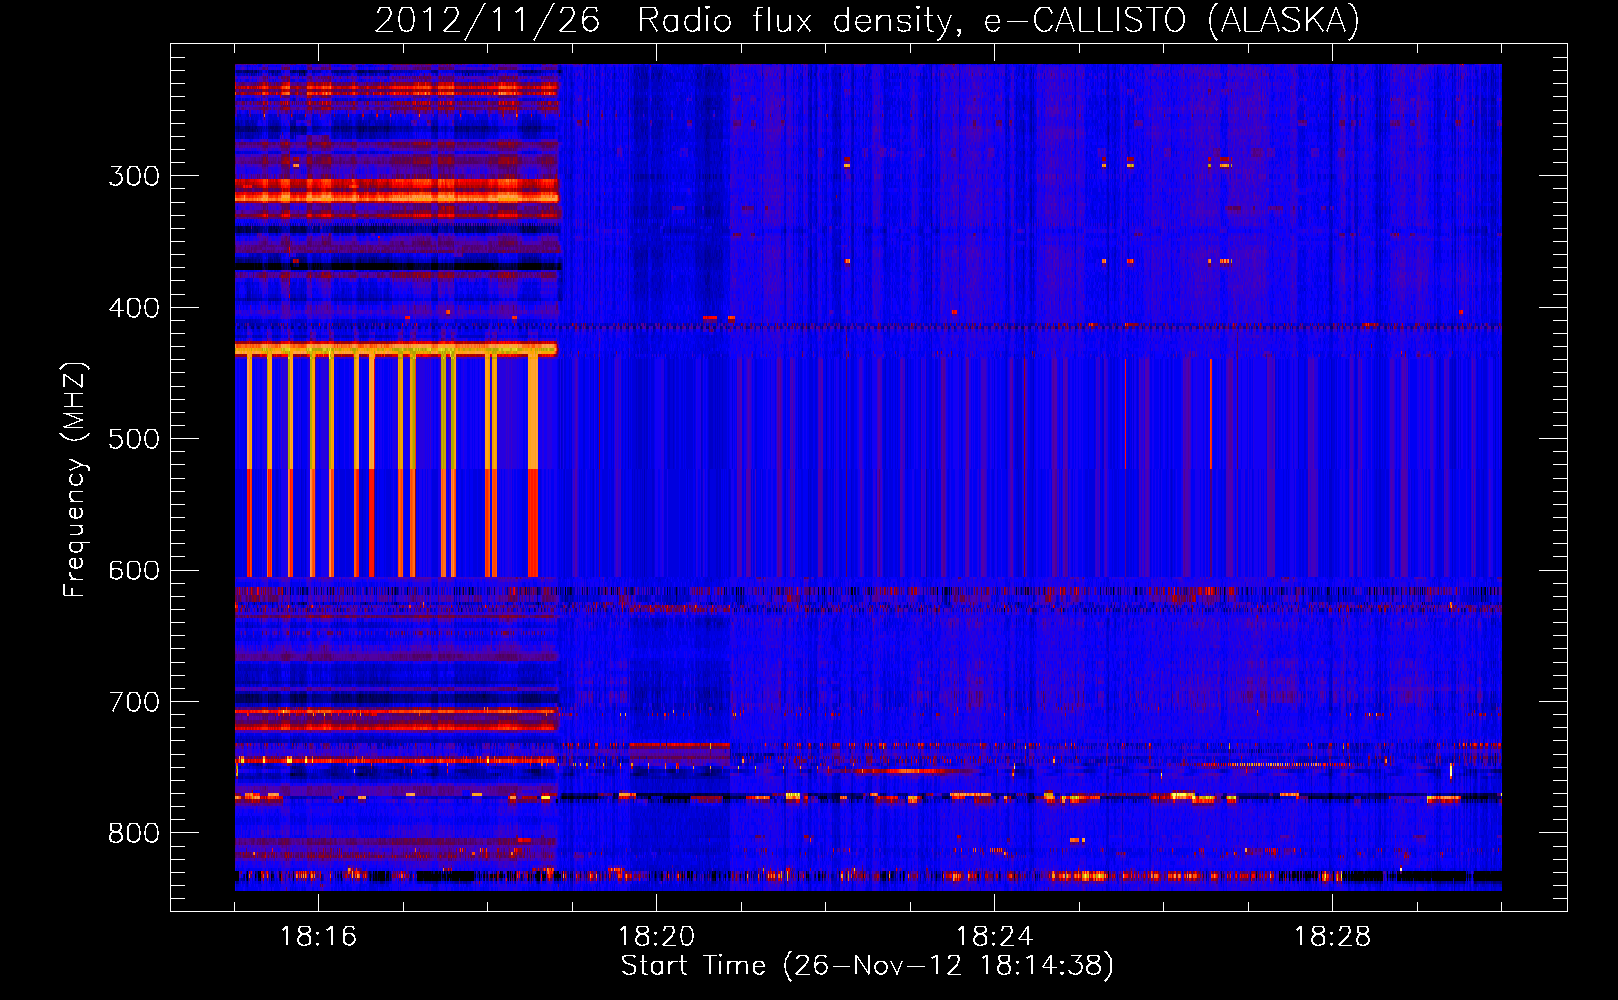The height and width of the screenshot is (1000, 1618).
Task: Click the "Frequency (MHZ)" y-axis label
Action: (75, 480)
